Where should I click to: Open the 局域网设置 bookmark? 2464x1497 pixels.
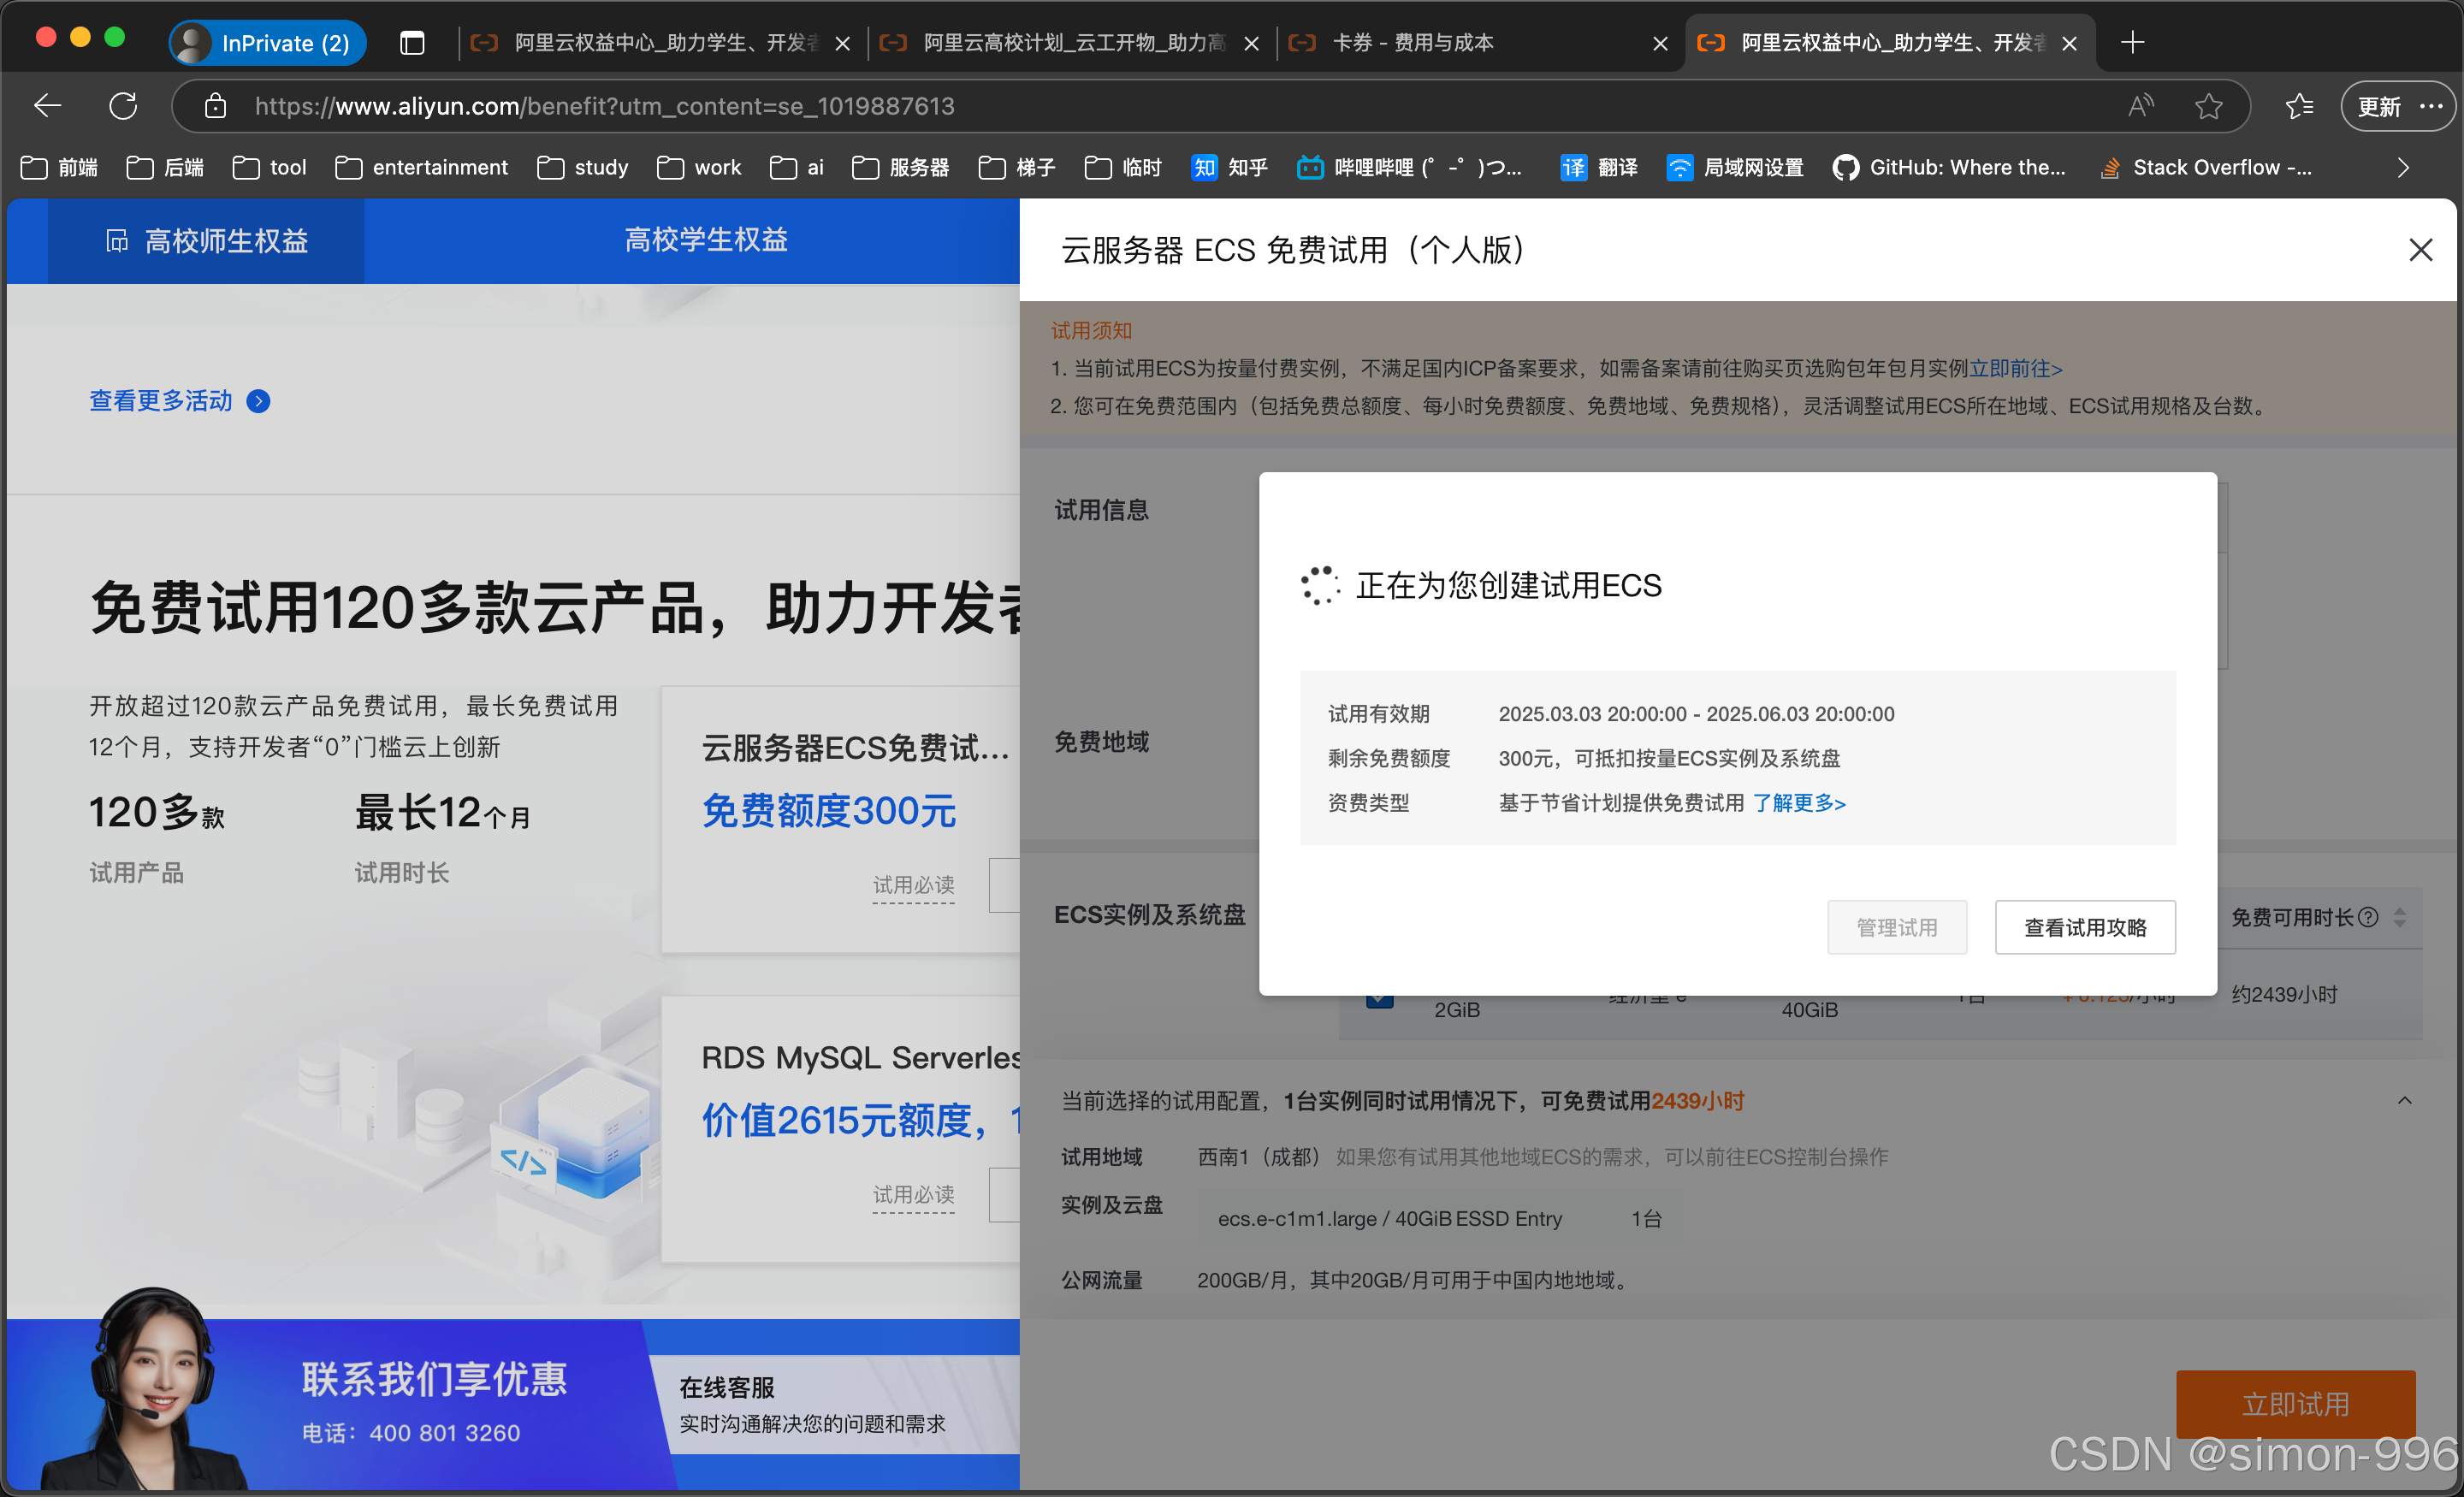coord(1735,167)
